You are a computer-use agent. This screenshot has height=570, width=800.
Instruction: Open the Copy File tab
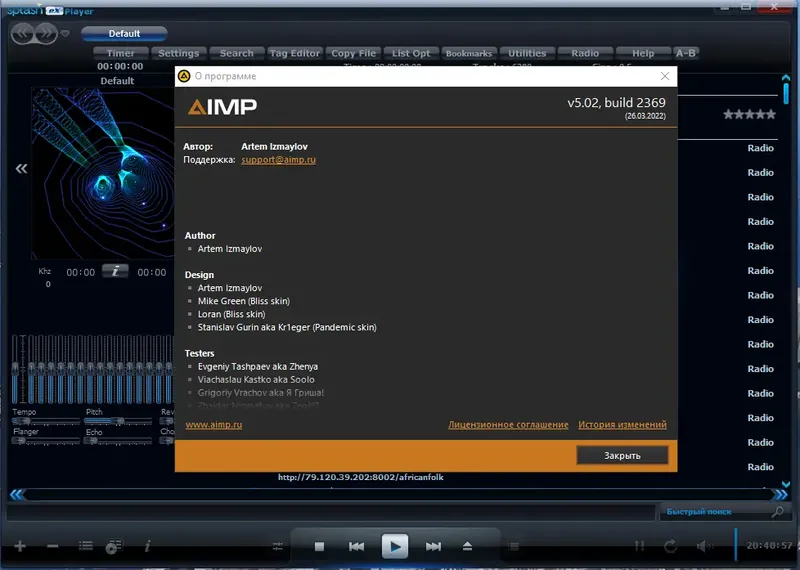click(x=353, y=53)
